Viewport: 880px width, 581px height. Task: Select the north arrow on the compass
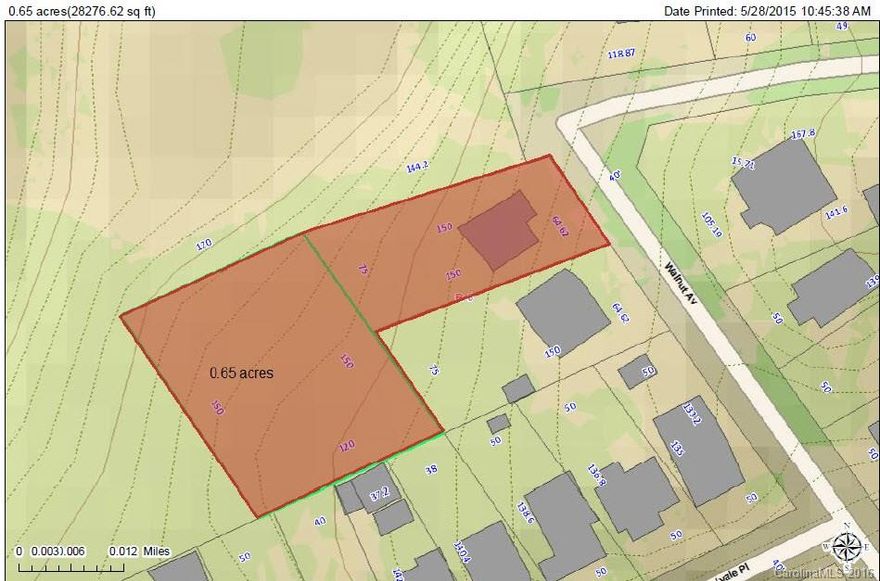847,527
